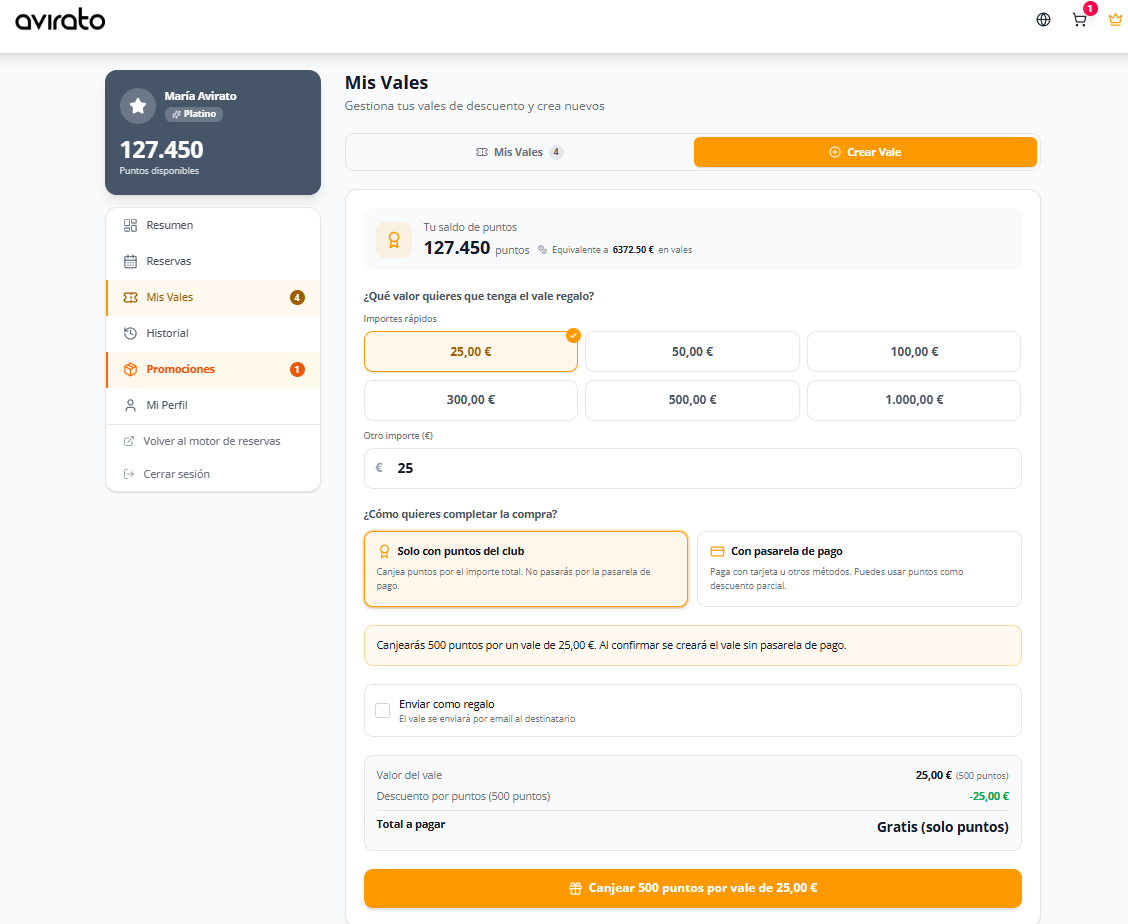
Task: Choose Con pasarela de pago
Action: pos(859,569)
